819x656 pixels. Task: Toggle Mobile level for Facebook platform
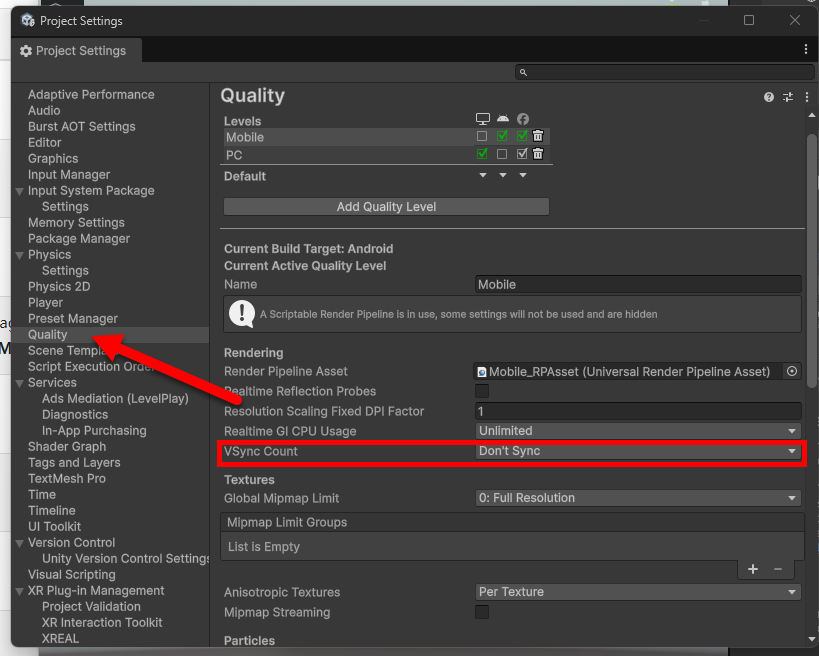[x=522, y=136]
